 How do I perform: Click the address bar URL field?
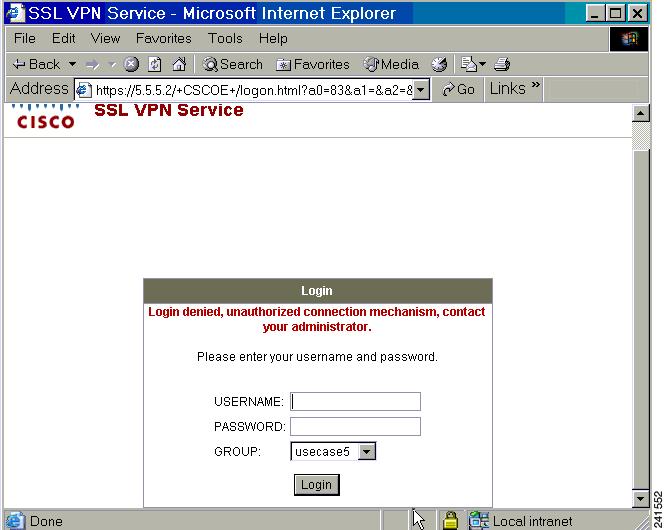(x=254, y=90)
